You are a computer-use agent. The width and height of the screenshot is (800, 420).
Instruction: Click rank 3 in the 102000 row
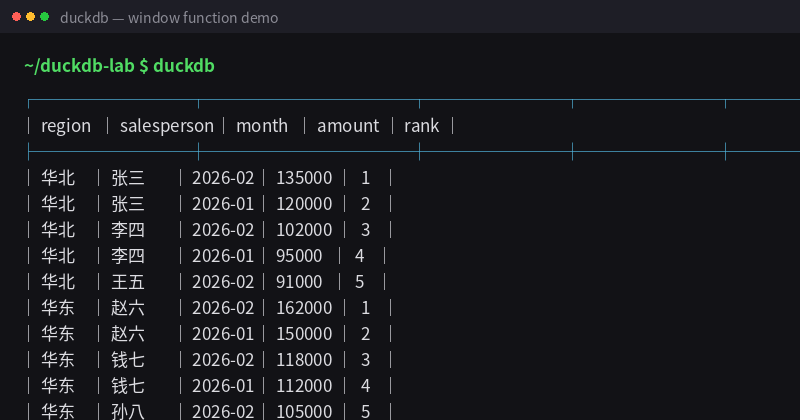point(365,230)
